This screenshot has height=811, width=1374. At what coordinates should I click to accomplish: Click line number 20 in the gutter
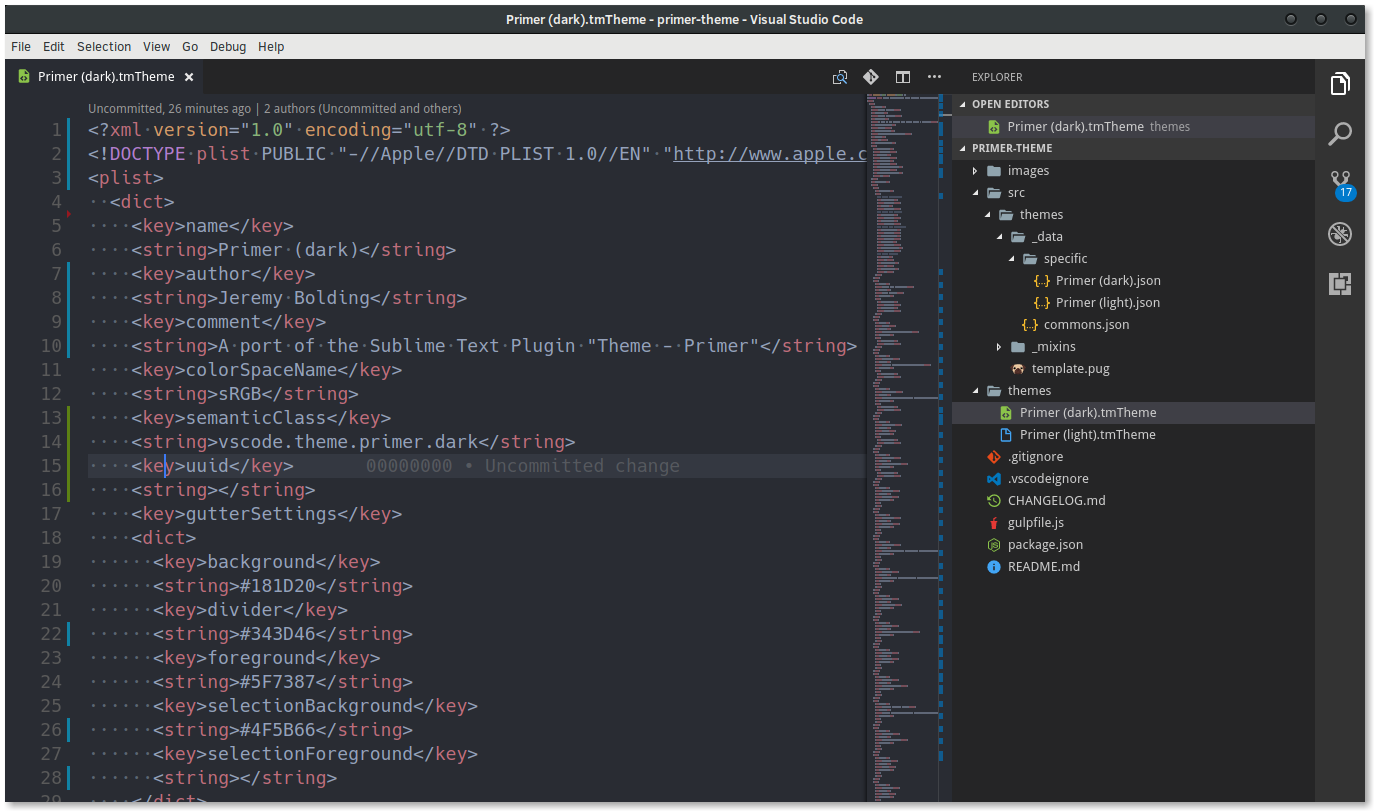coord(50,586)
